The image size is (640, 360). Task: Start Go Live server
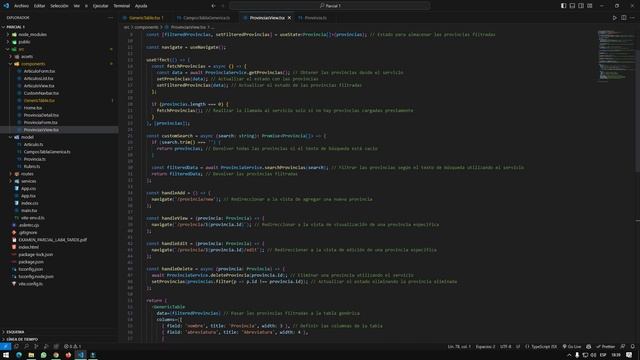pyautogui.click(x=571, y=347)
